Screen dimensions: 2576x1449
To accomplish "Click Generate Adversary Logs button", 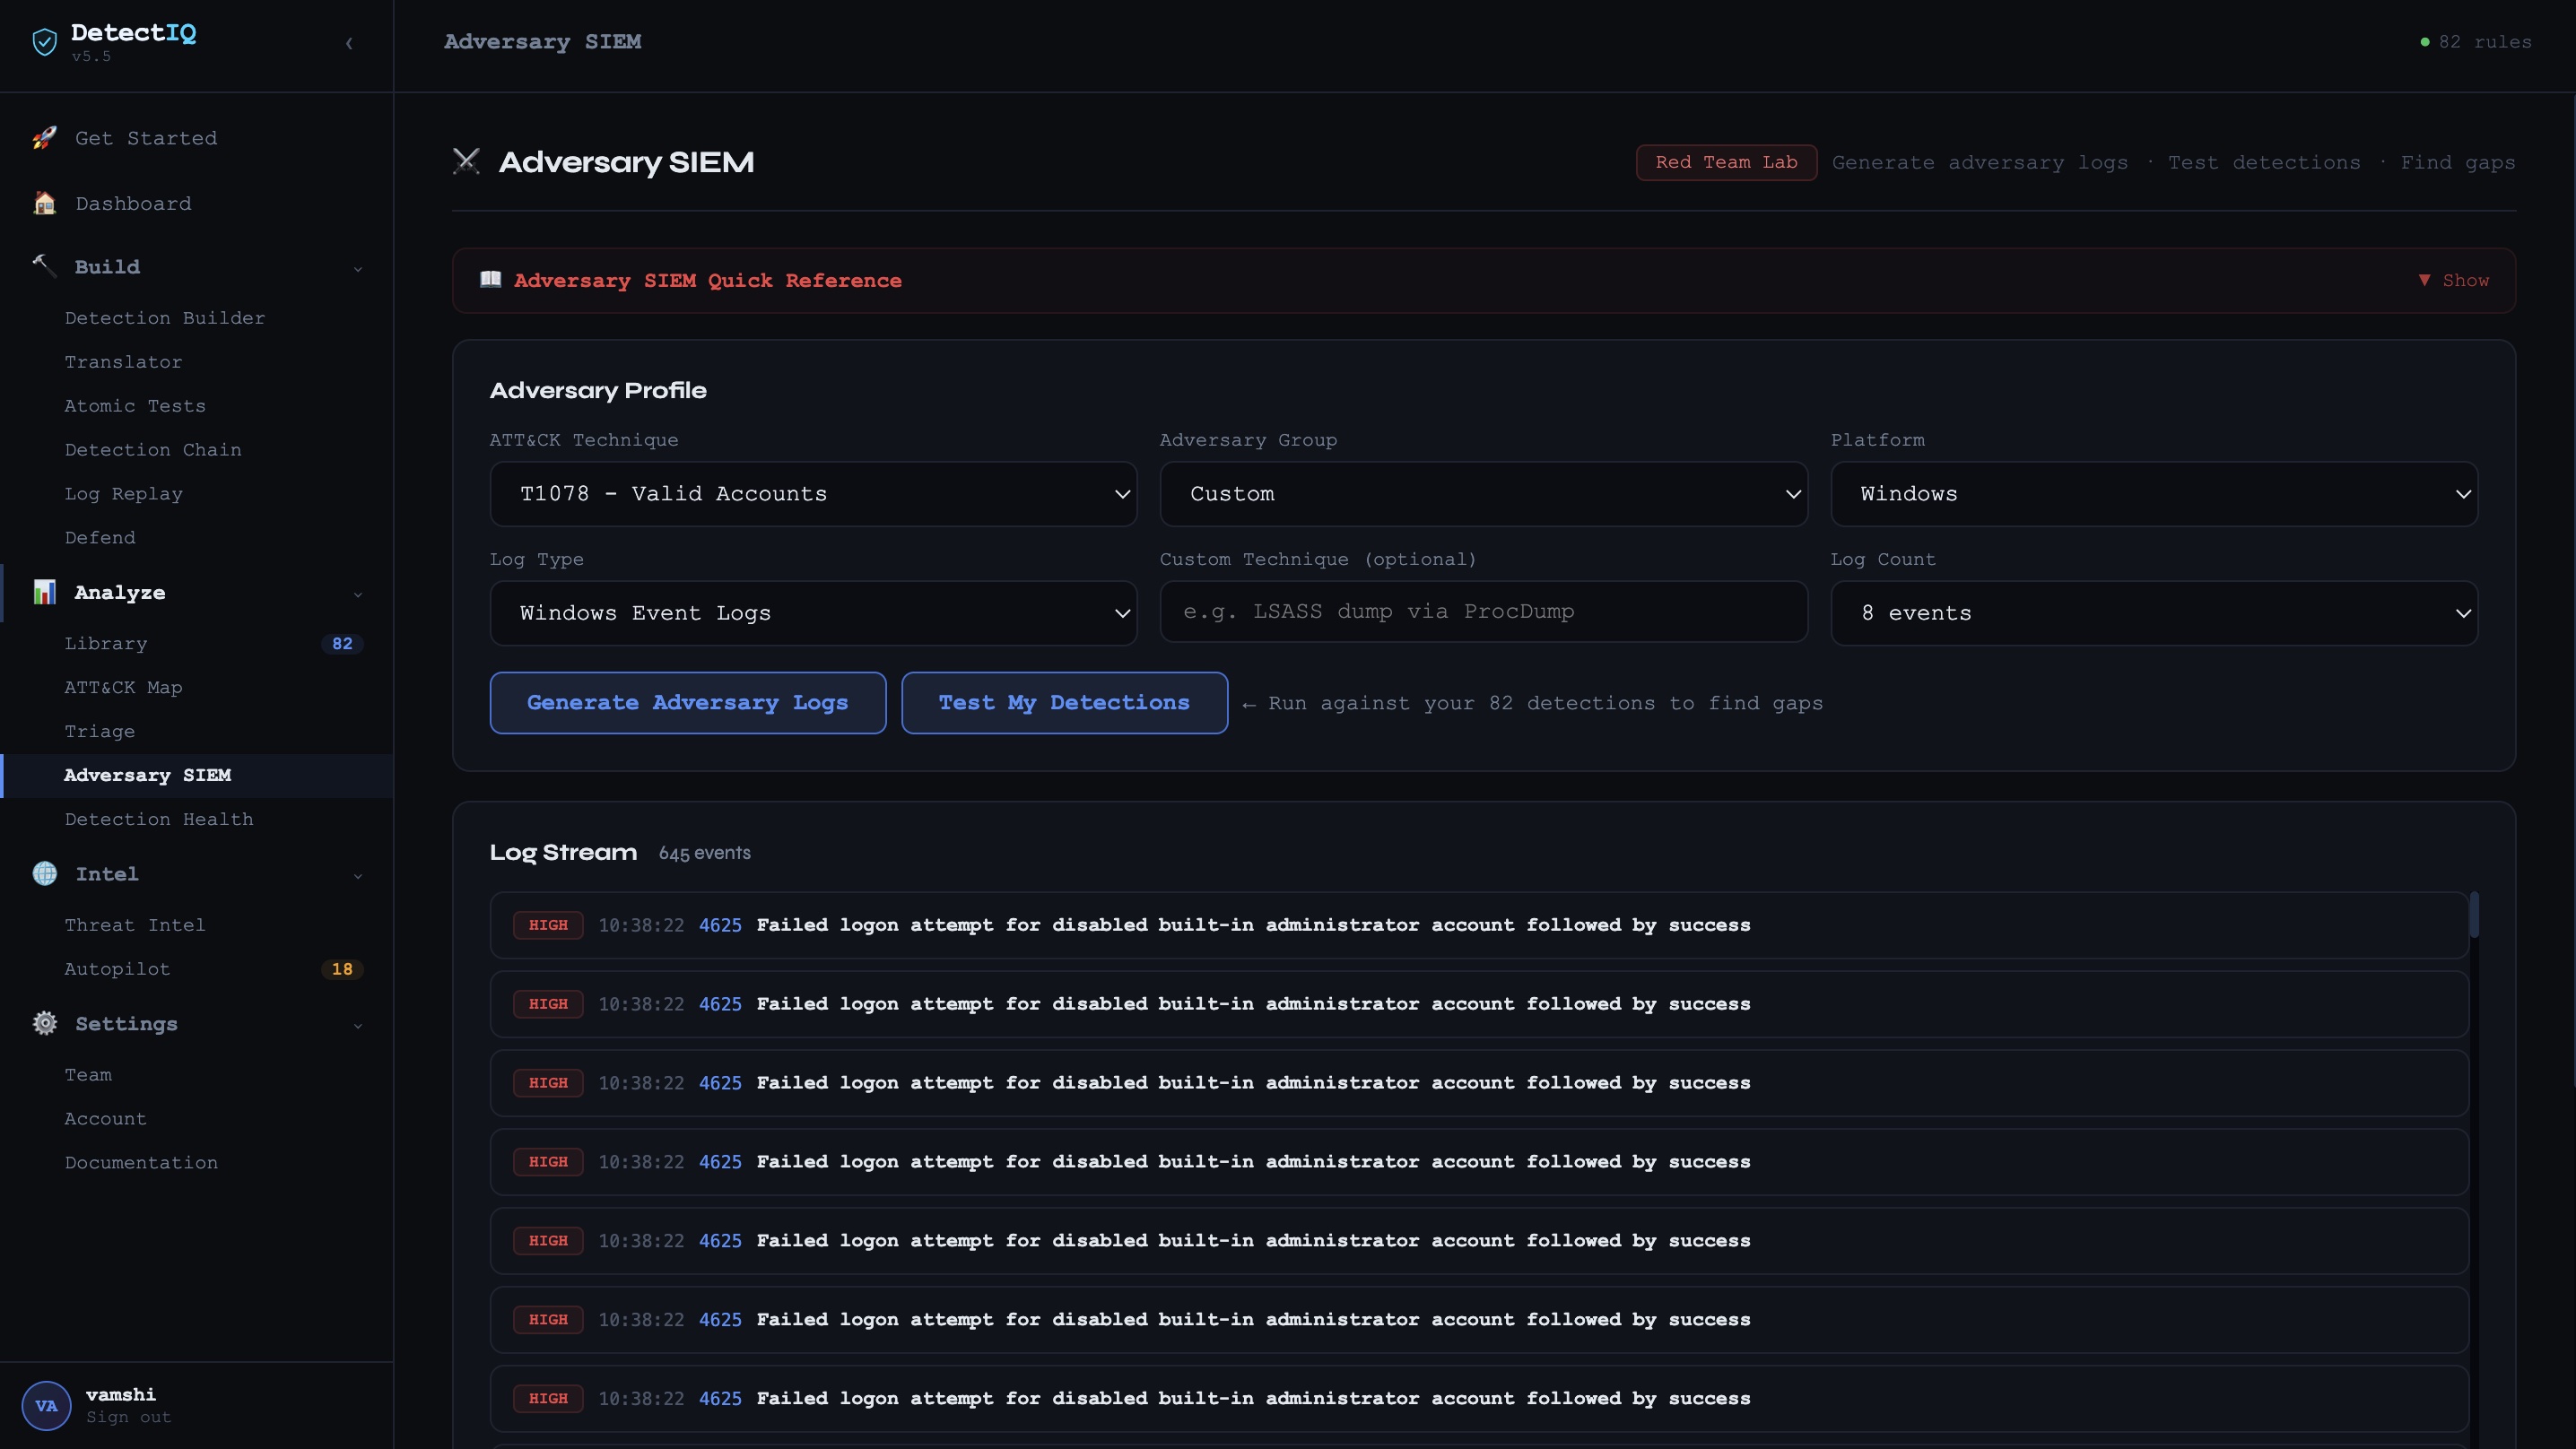I will click(687, 703).
